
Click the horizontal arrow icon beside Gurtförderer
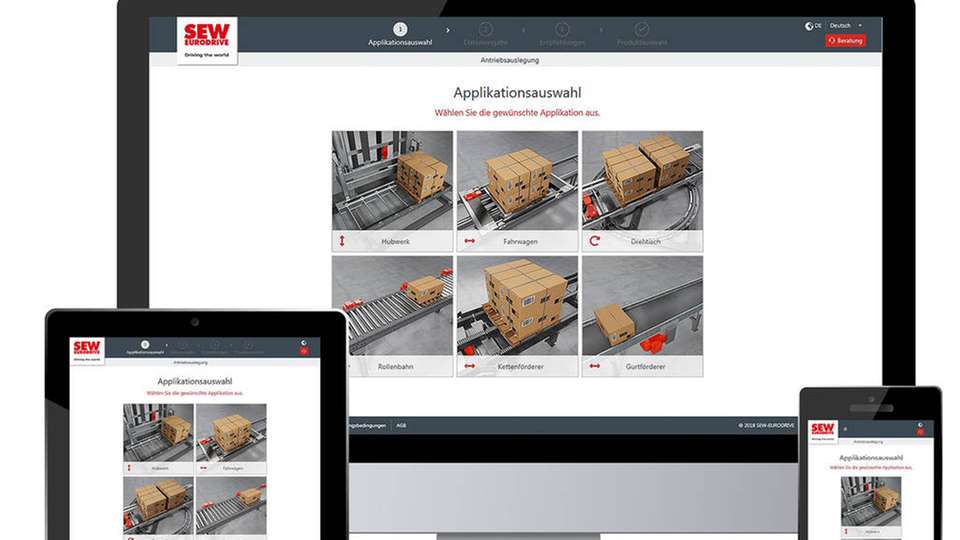coord(594,366)
